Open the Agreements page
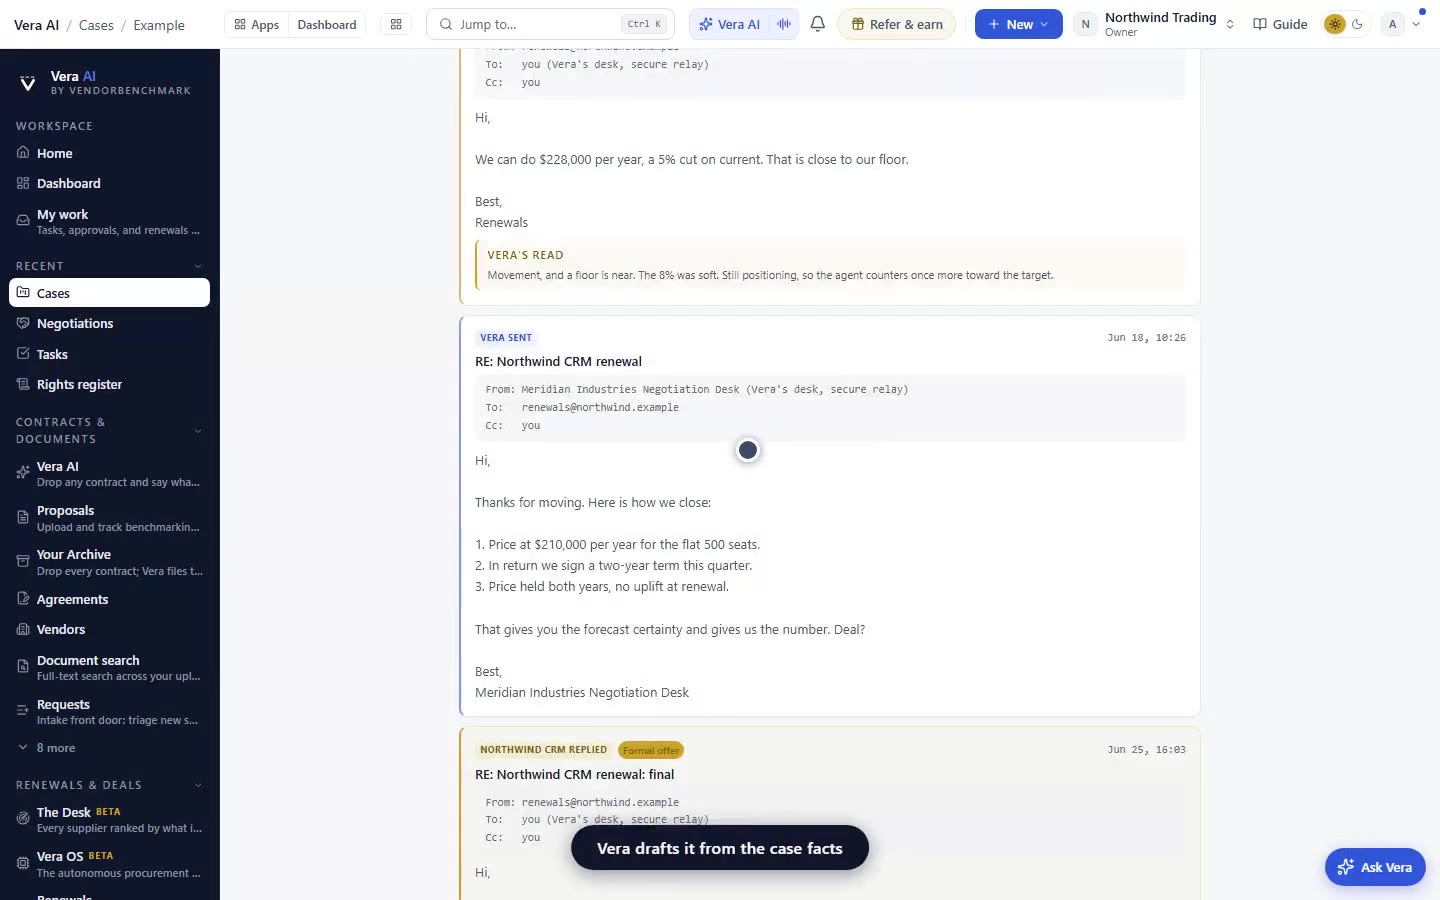 pyautogui.click(x=110, y=599)
